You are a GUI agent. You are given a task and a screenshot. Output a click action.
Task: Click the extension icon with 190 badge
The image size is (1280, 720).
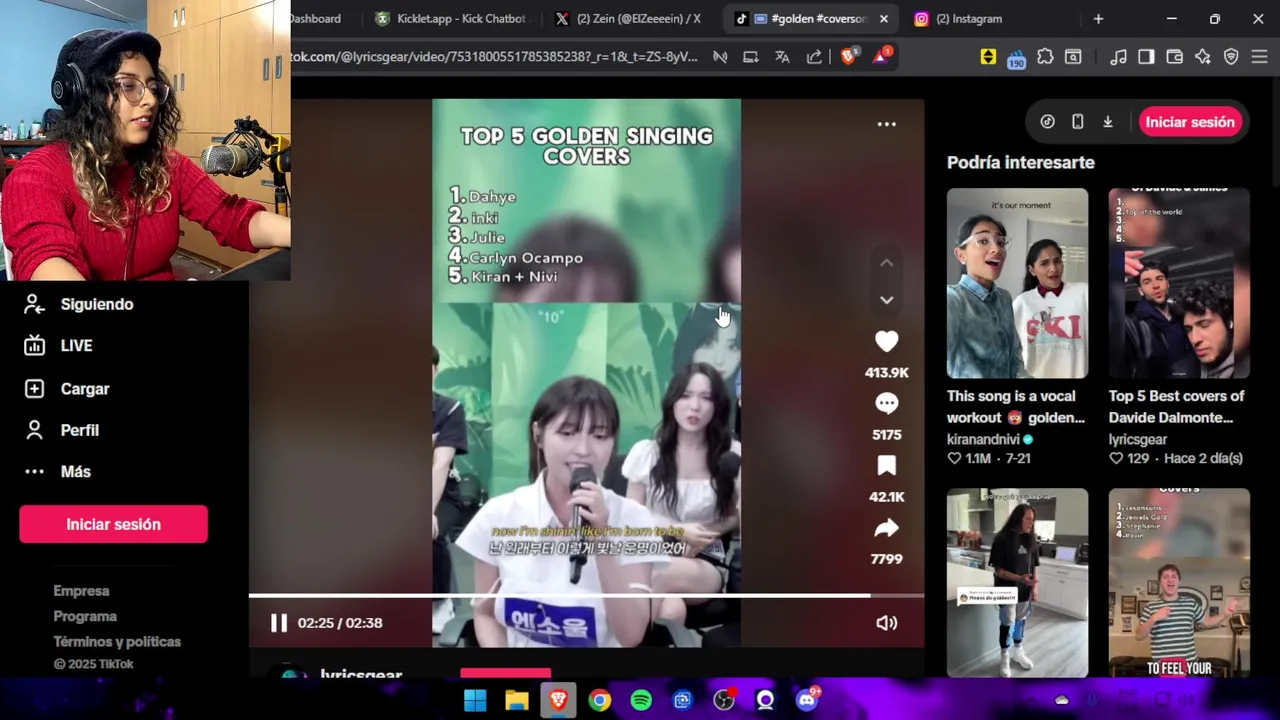pos(1016,58)
